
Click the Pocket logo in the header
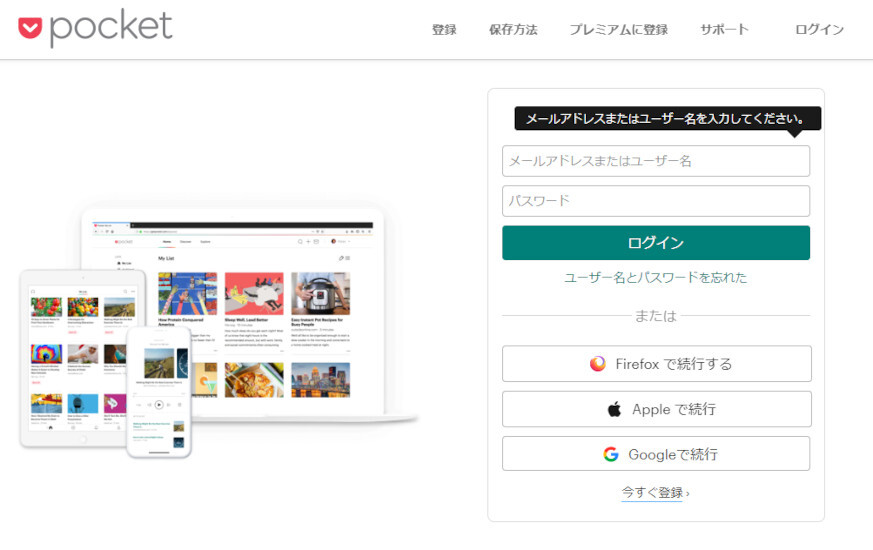pyautogui.click(x=95, y=28)
